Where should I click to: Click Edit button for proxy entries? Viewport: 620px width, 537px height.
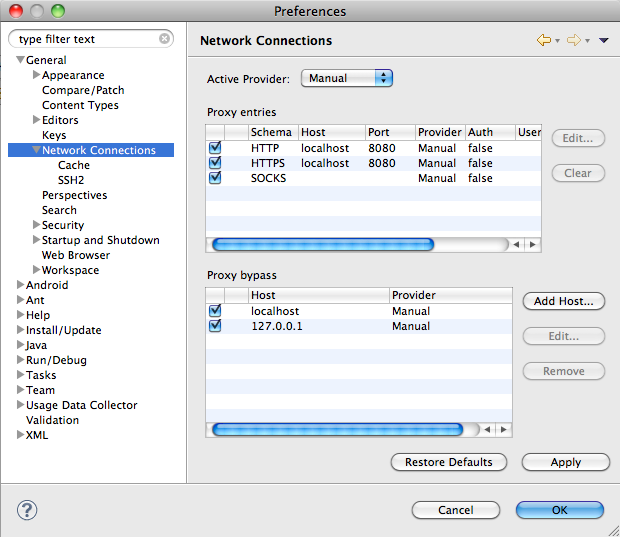click(578, 138)
